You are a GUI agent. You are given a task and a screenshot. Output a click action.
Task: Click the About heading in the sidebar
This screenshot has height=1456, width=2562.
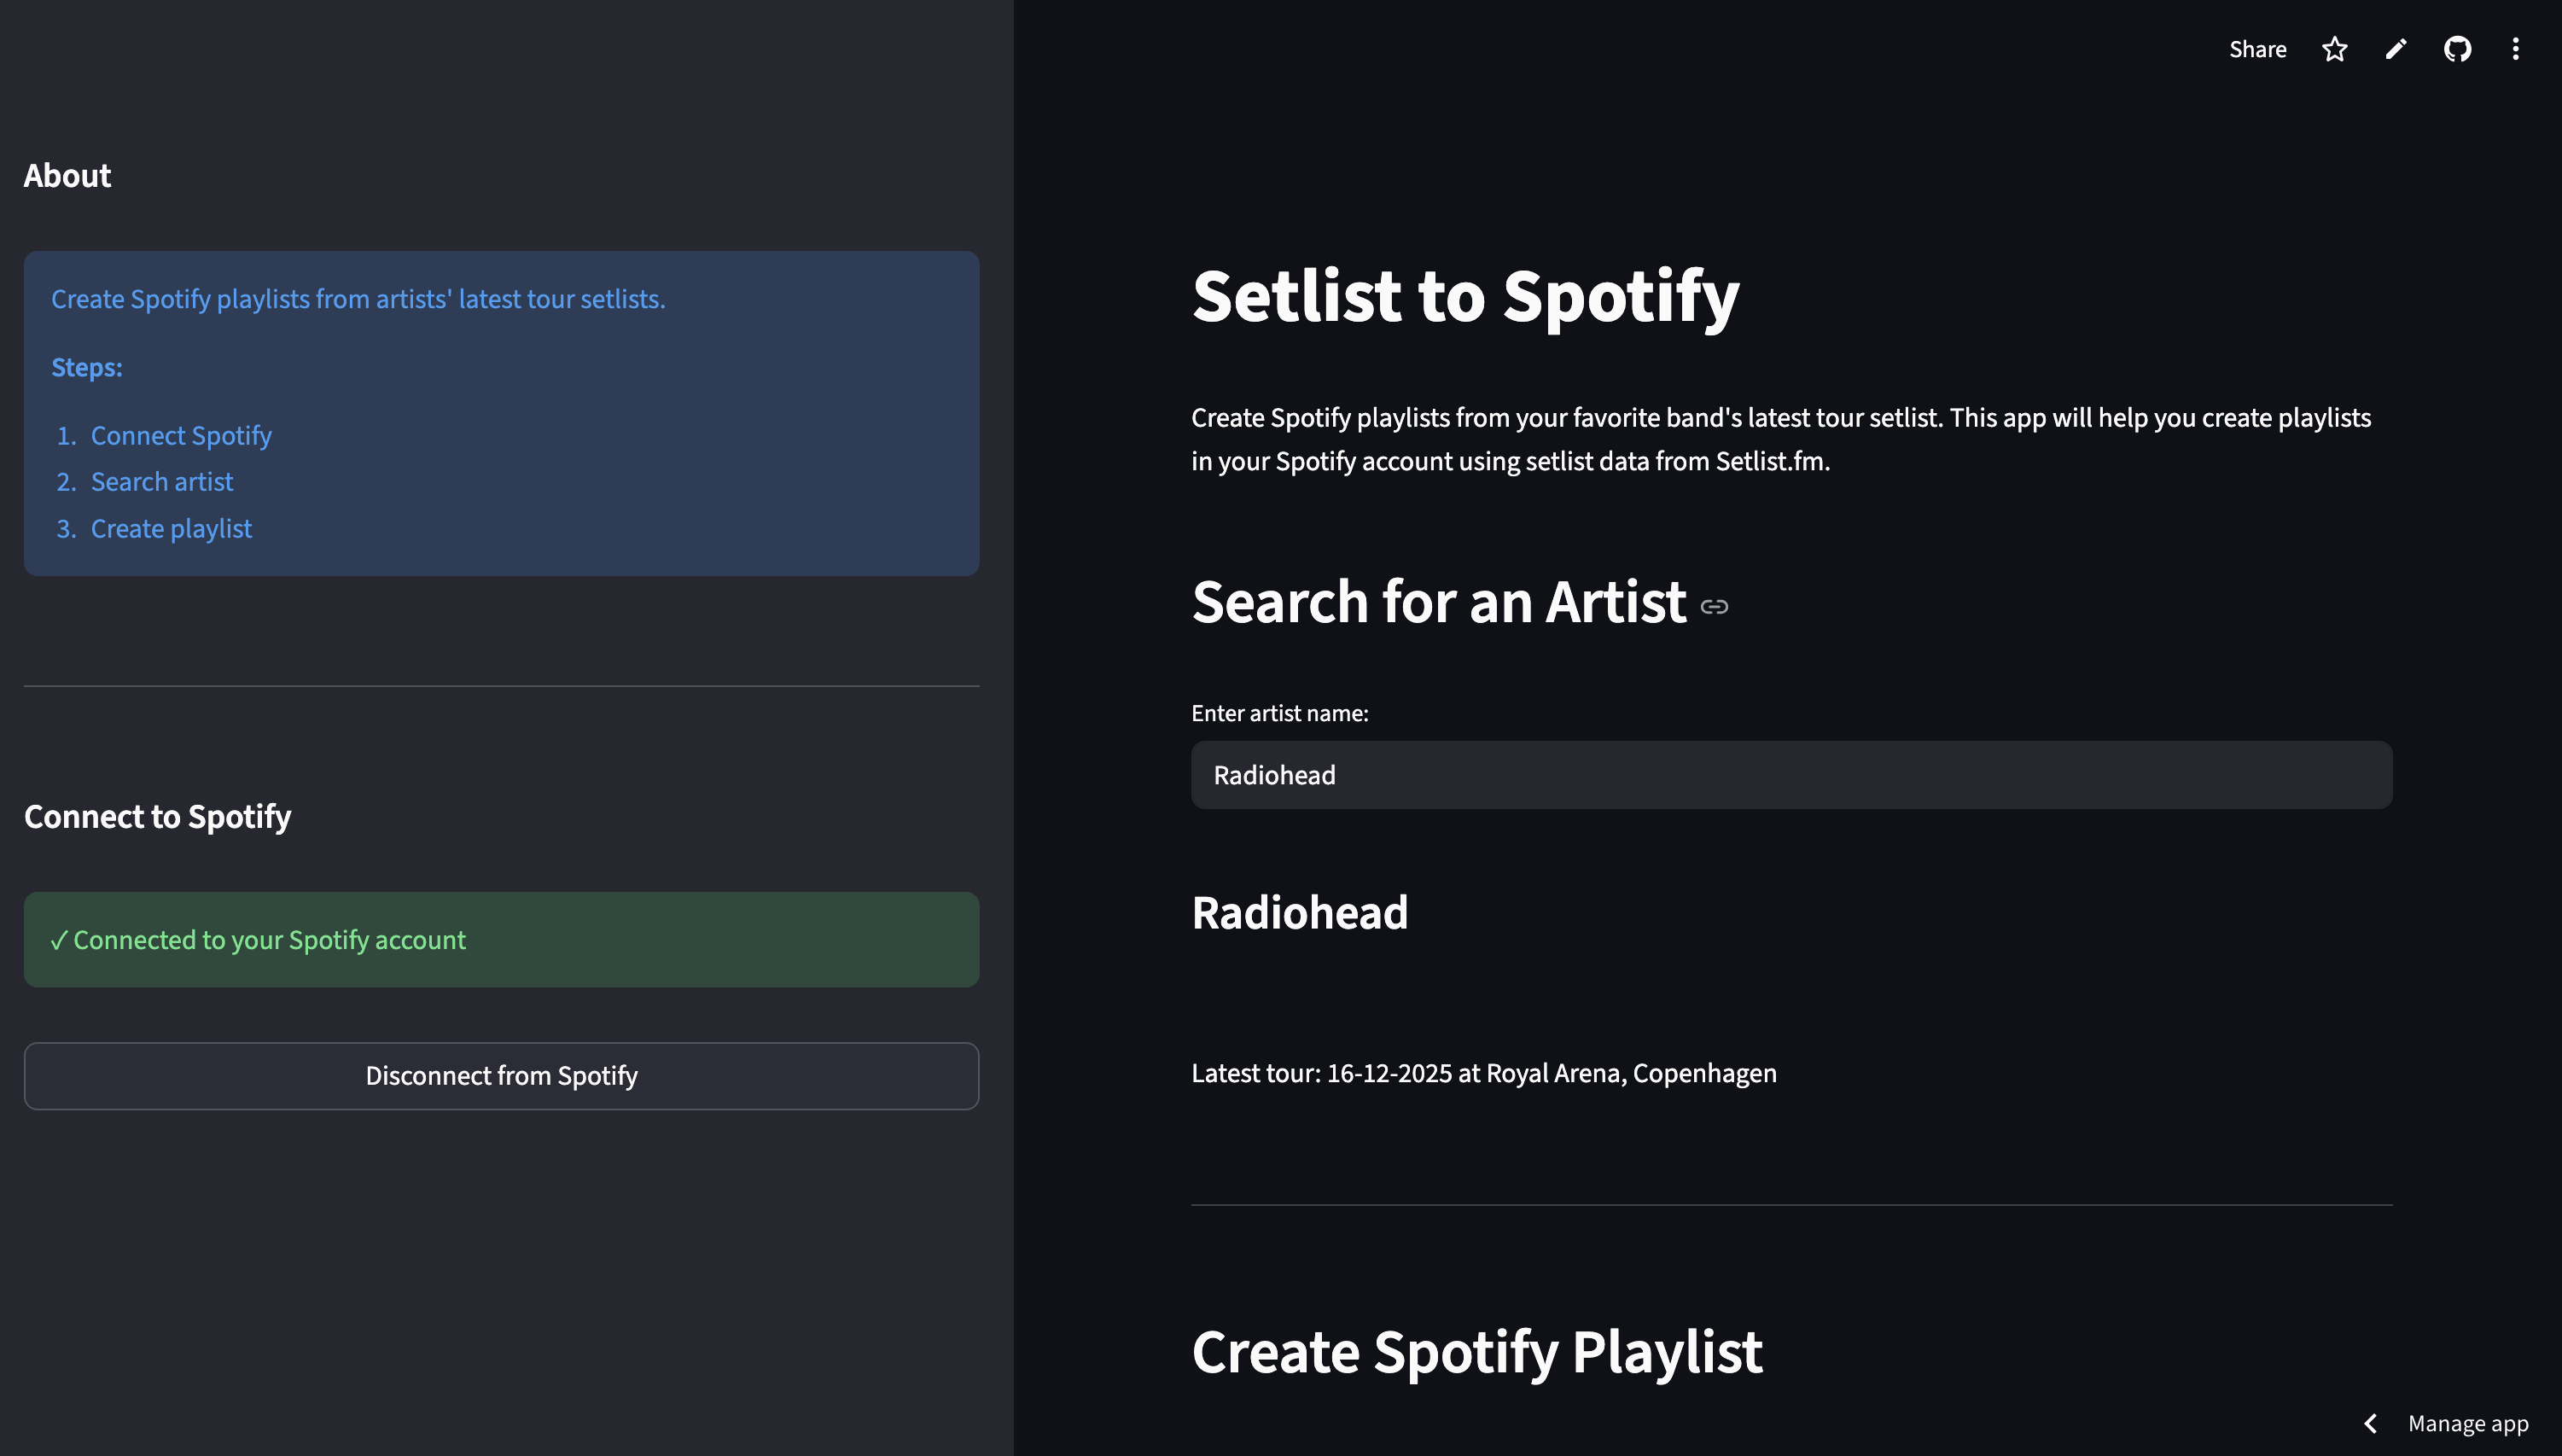(x=67, y=176)
